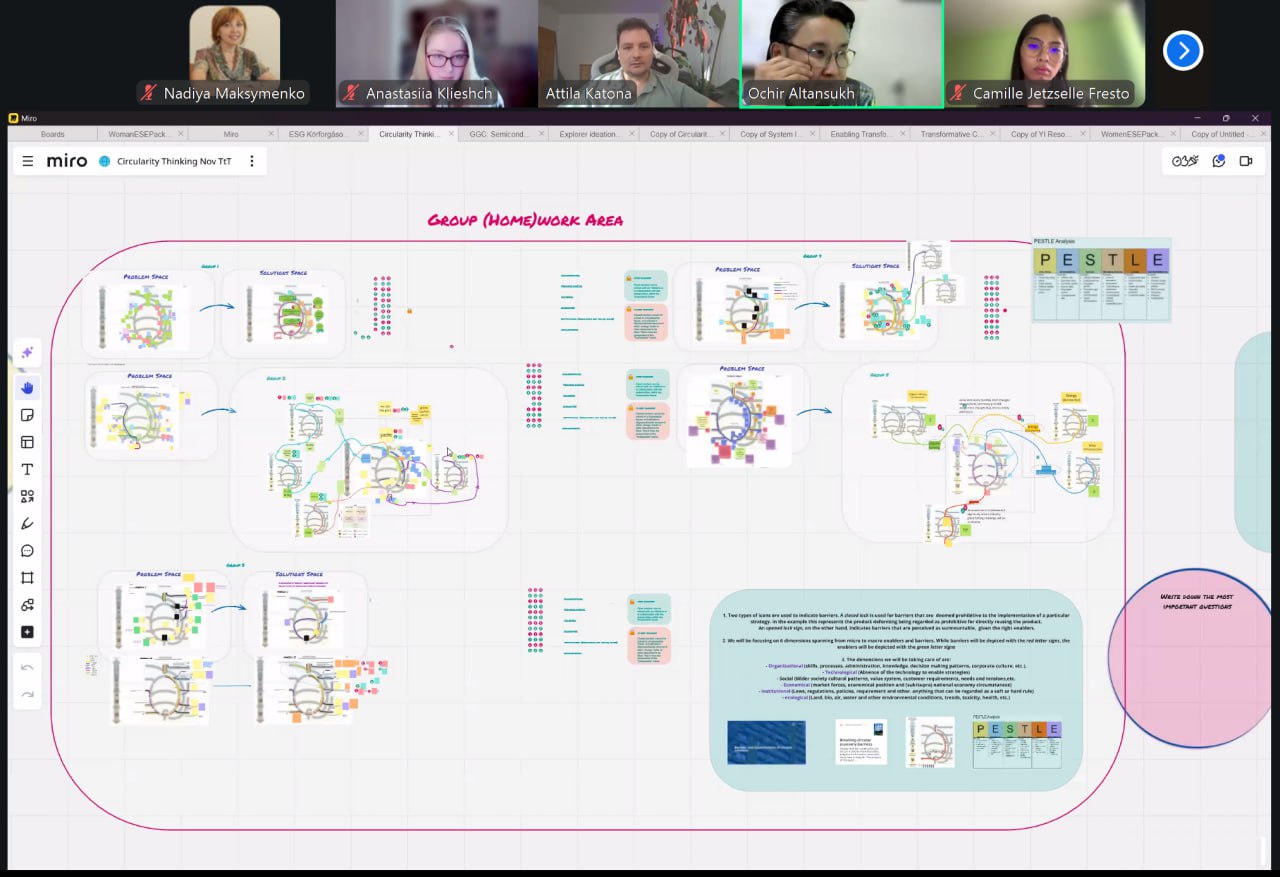Click the Circularity Thinking Nov TtT board title

pyautogui.click(x=173, y=161)
